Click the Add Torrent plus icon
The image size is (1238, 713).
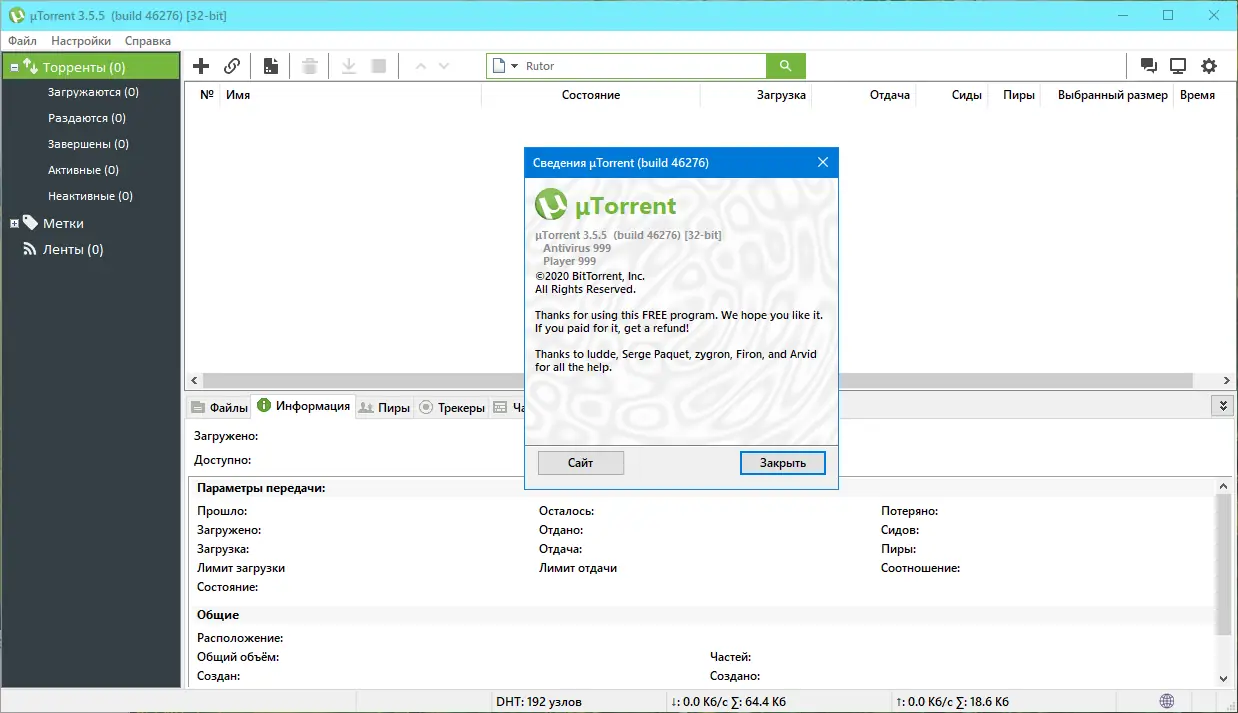point(201,66)
